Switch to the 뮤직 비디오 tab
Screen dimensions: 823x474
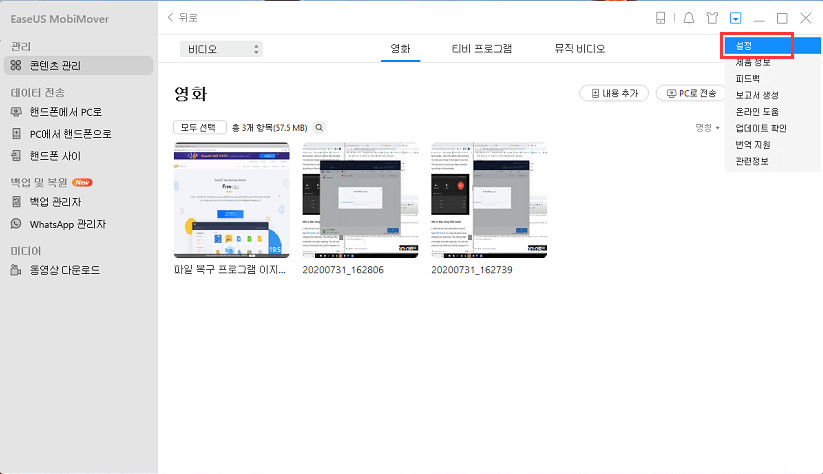[x=579, y=48]
